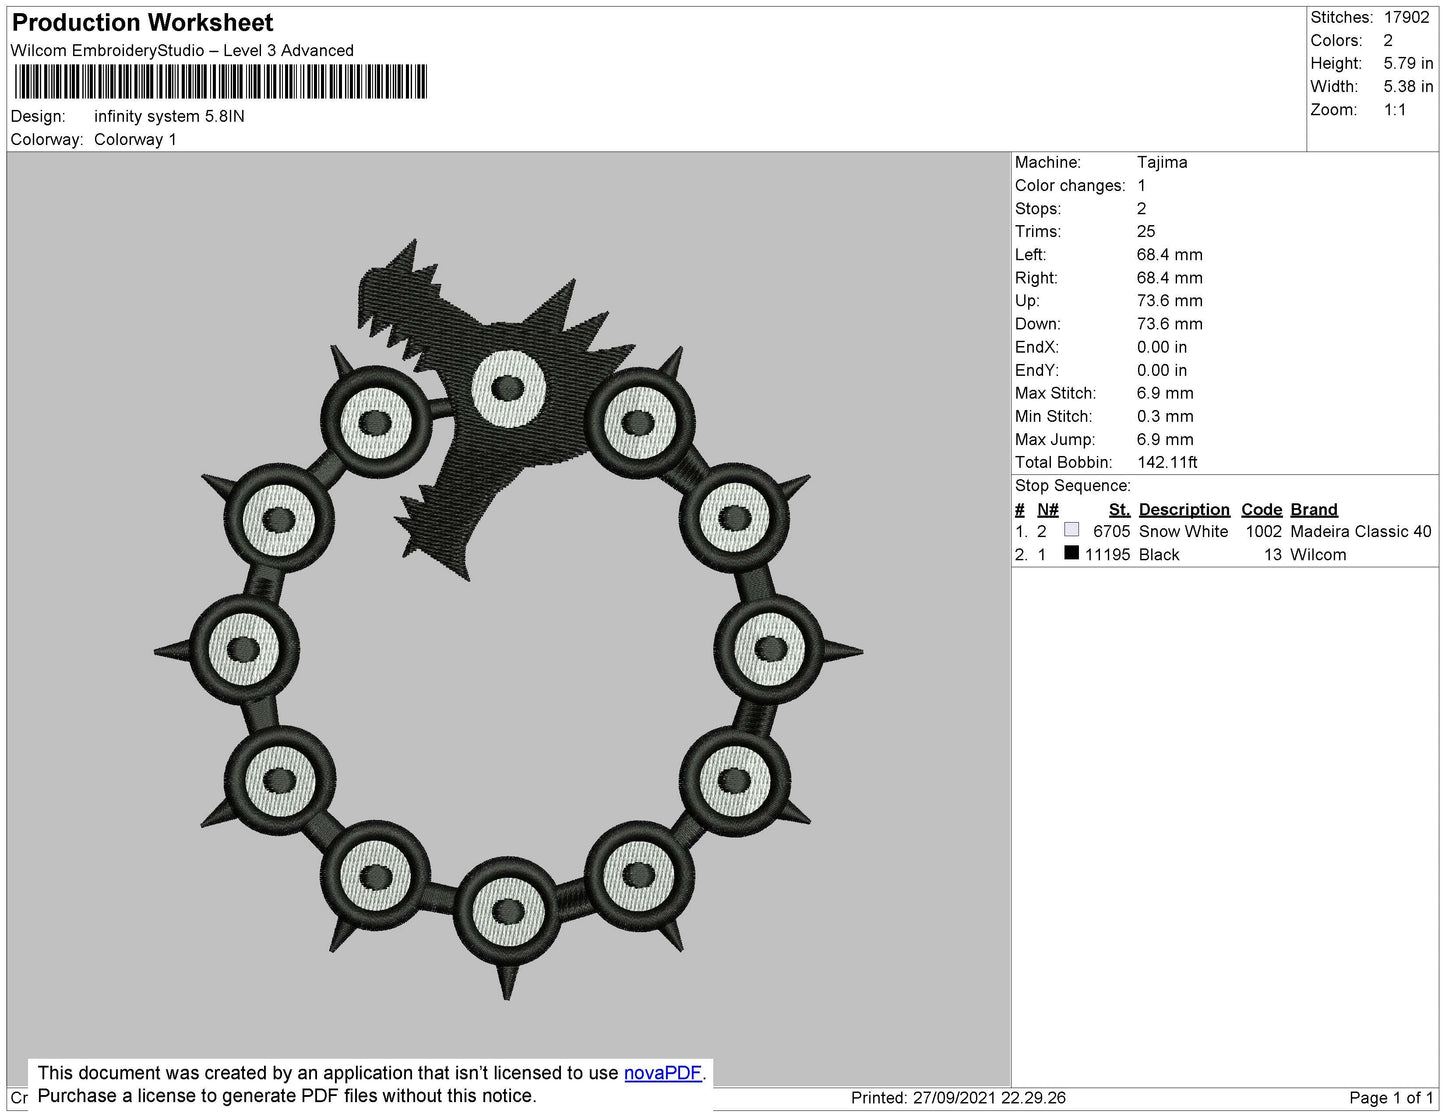Click the width value '5.38 in'
1445x1117 pixels.
click(1408, 87)
